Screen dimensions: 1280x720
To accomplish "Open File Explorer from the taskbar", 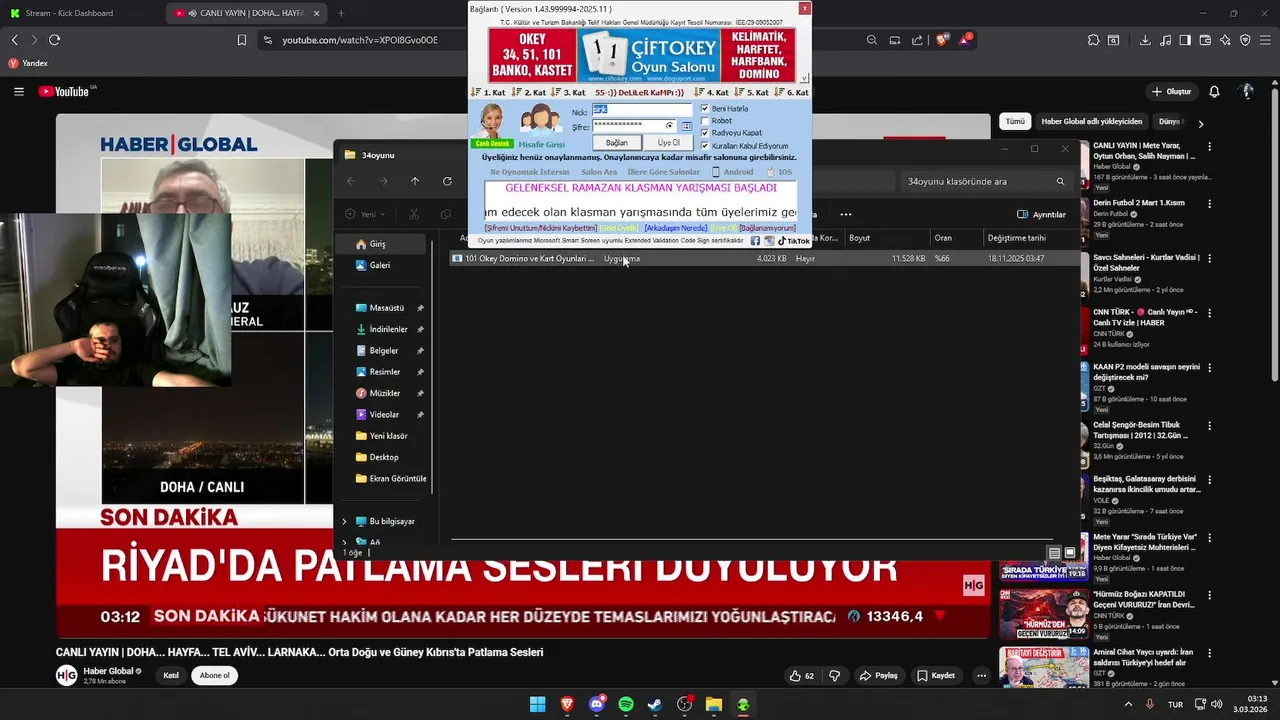I will point(714,704).
